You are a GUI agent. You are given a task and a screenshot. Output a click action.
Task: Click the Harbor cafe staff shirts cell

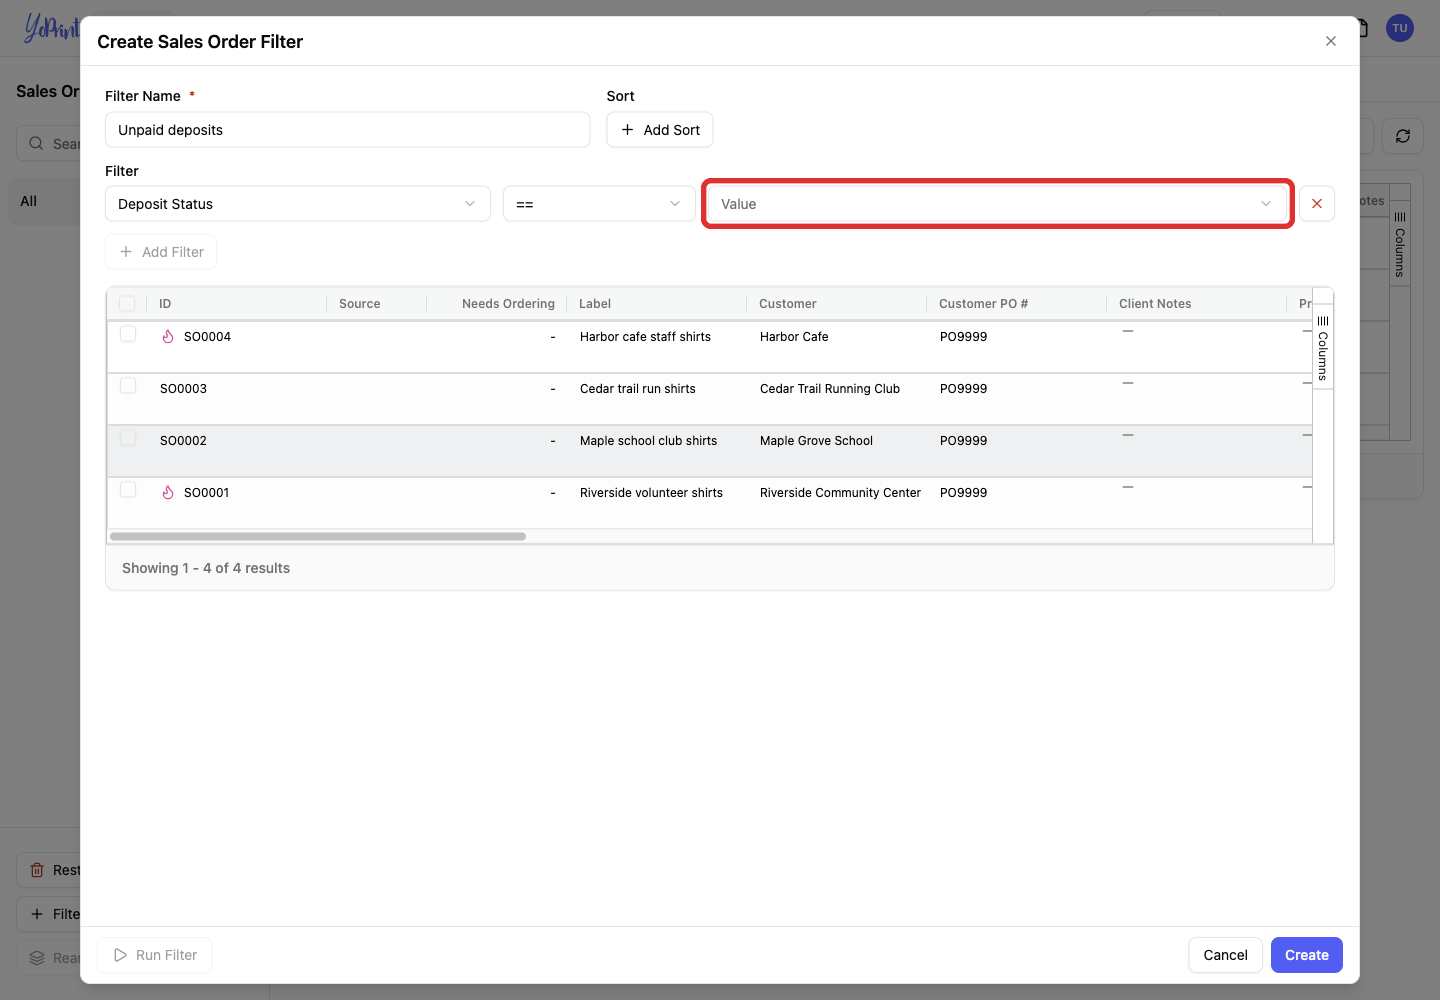coord(645,337)
